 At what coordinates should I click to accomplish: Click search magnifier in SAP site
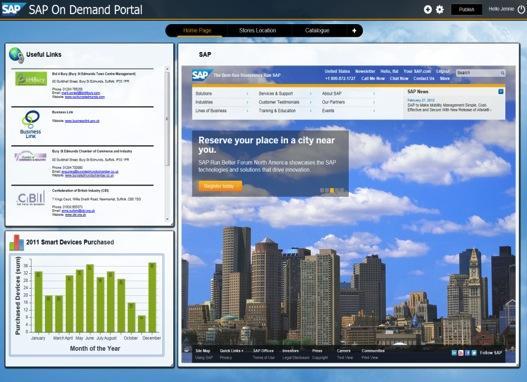(502, 73)
